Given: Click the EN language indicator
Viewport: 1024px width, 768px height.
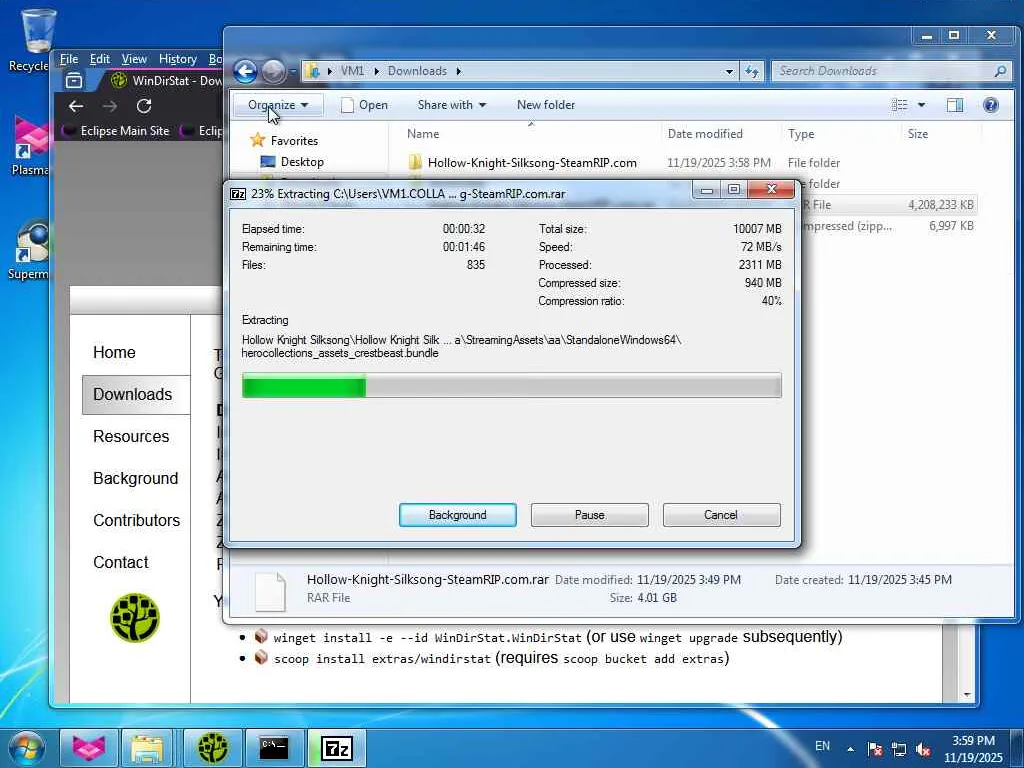Looking at the screenshot, I should (822, 746).
